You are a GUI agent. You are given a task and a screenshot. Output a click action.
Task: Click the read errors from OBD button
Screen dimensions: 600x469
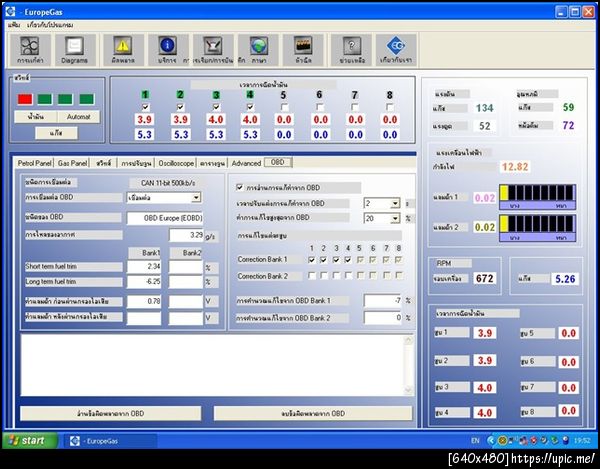111,414
